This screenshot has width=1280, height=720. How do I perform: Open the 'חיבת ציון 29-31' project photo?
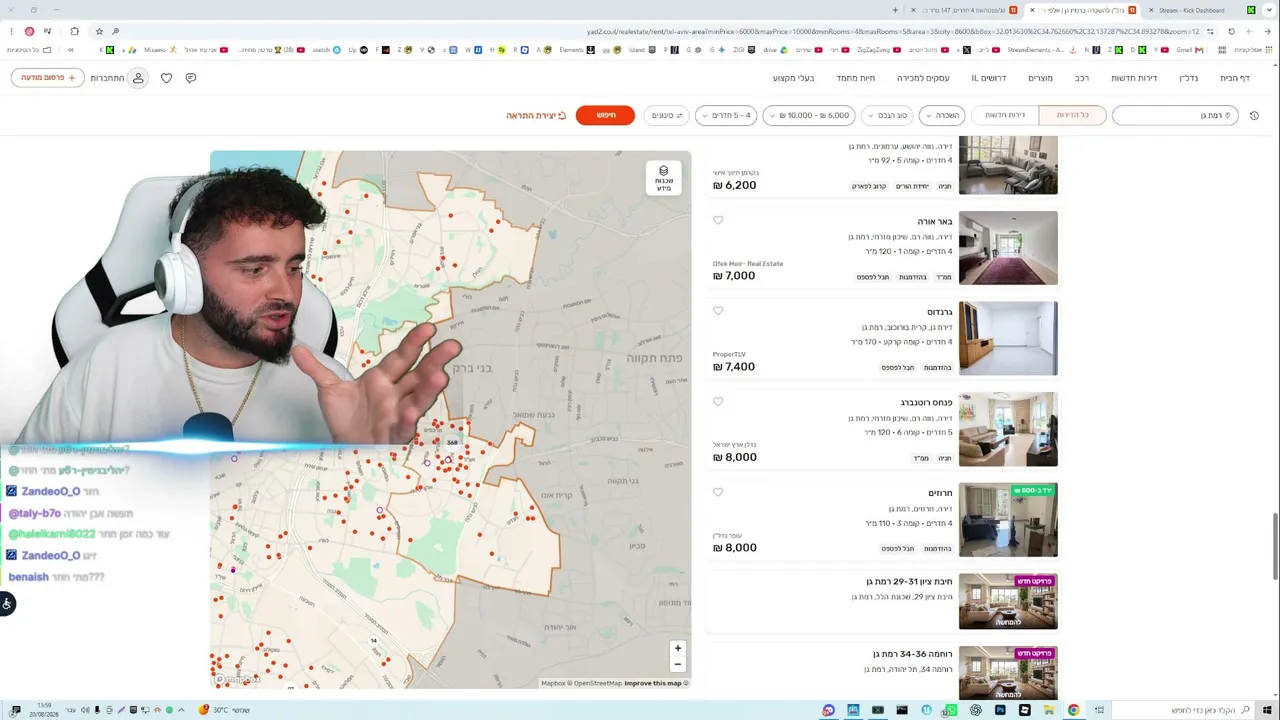(1008, 601)
